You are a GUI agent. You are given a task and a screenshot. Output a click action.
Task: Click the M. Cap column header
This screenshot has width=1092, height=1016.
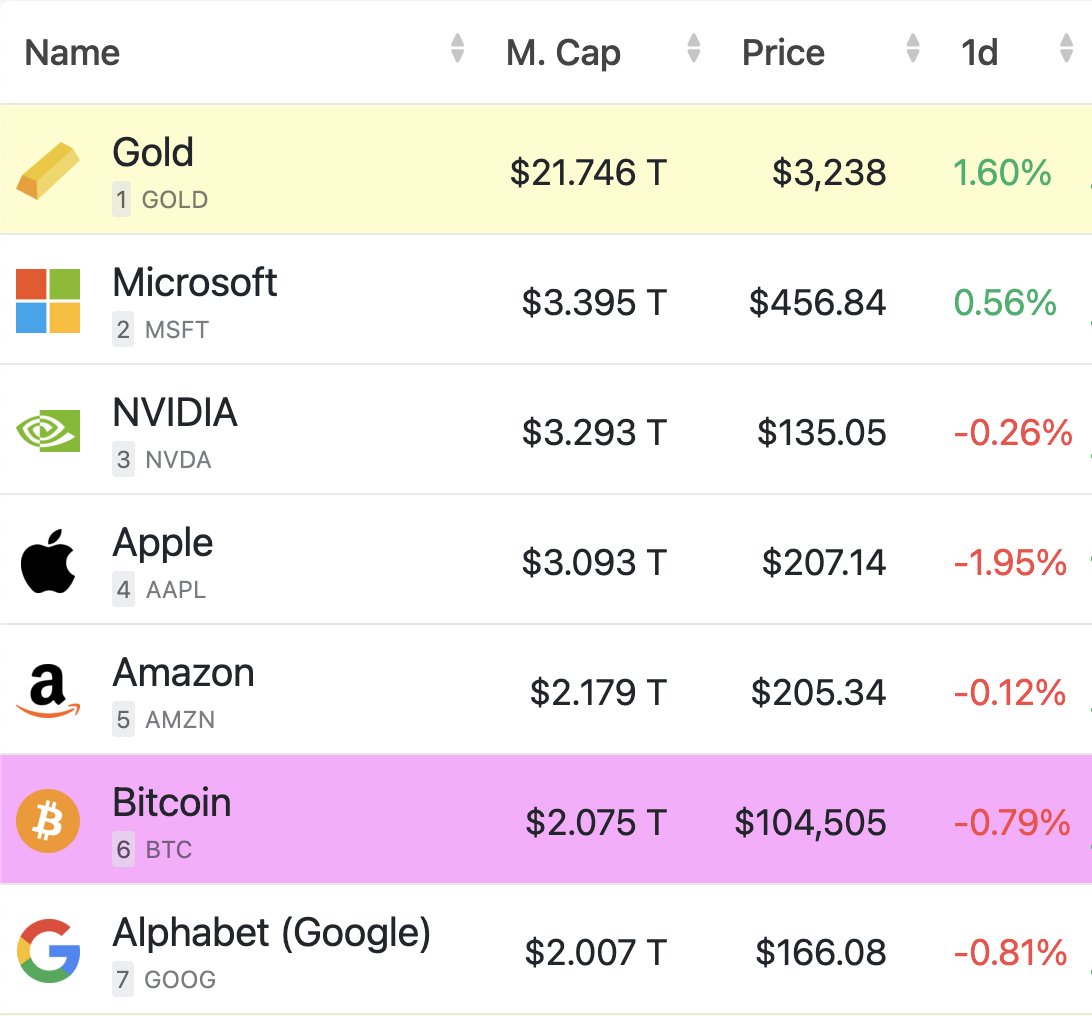(x=563, y=52)
